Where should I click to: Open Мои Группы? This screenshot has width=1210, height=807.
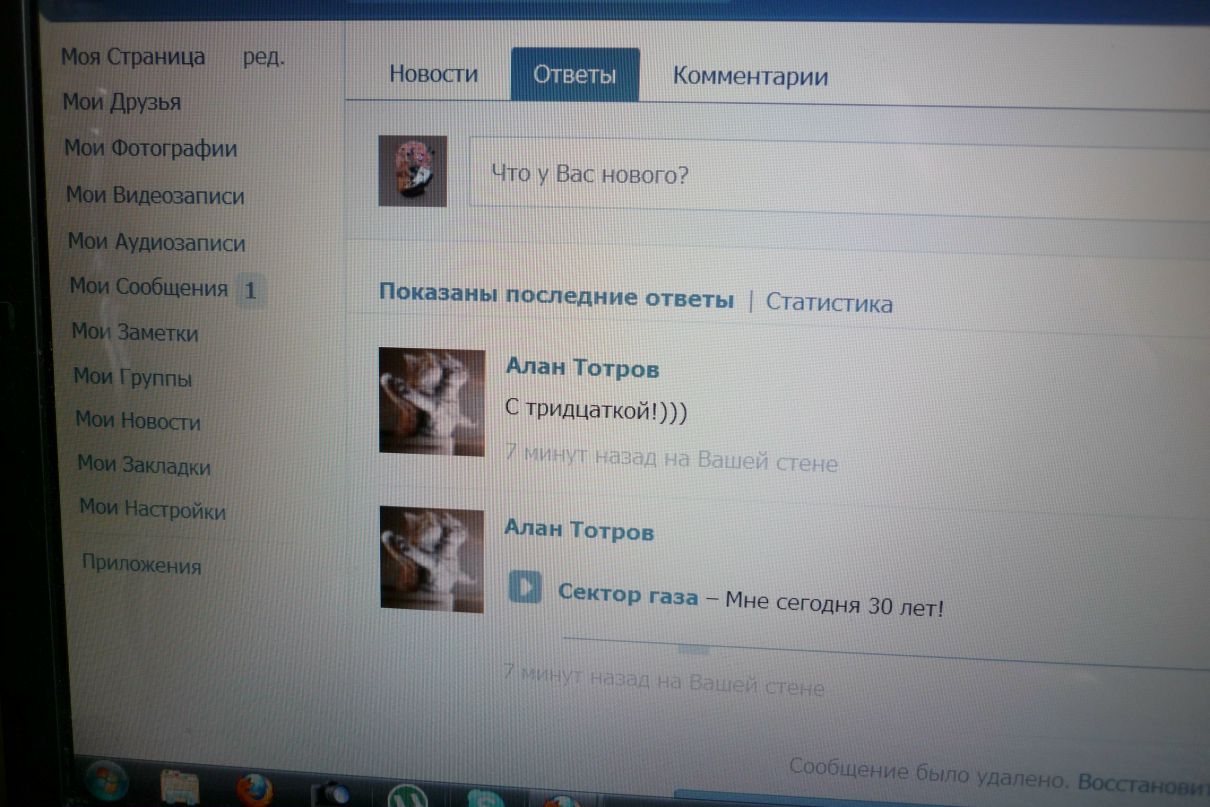pos(133,378)
